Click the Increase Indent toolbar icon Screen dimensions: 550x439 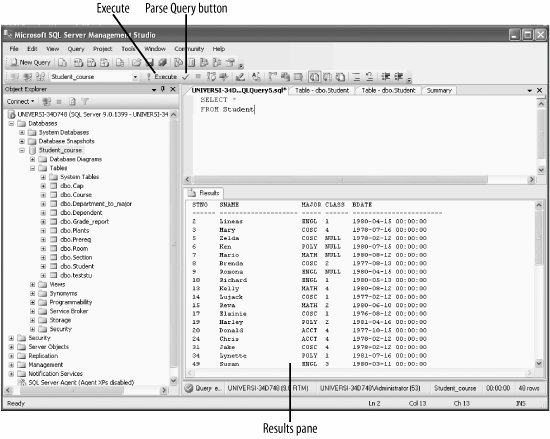click(x=398, y=76)
